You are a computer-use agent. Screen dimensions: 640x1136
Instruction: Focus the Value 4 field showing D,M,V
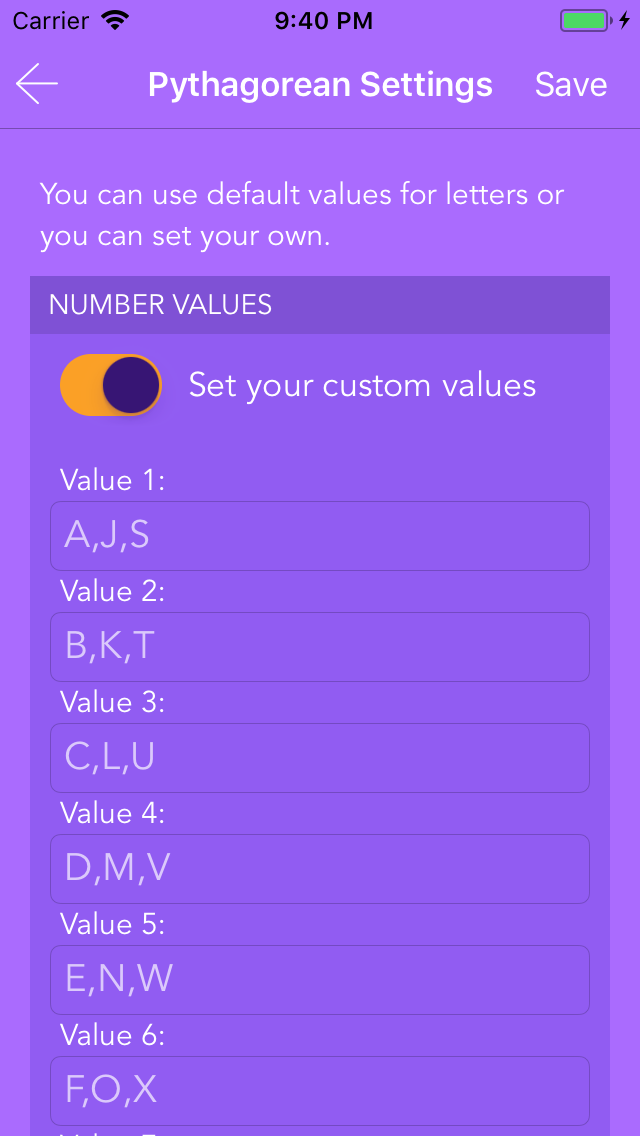(x=320, y=869)
